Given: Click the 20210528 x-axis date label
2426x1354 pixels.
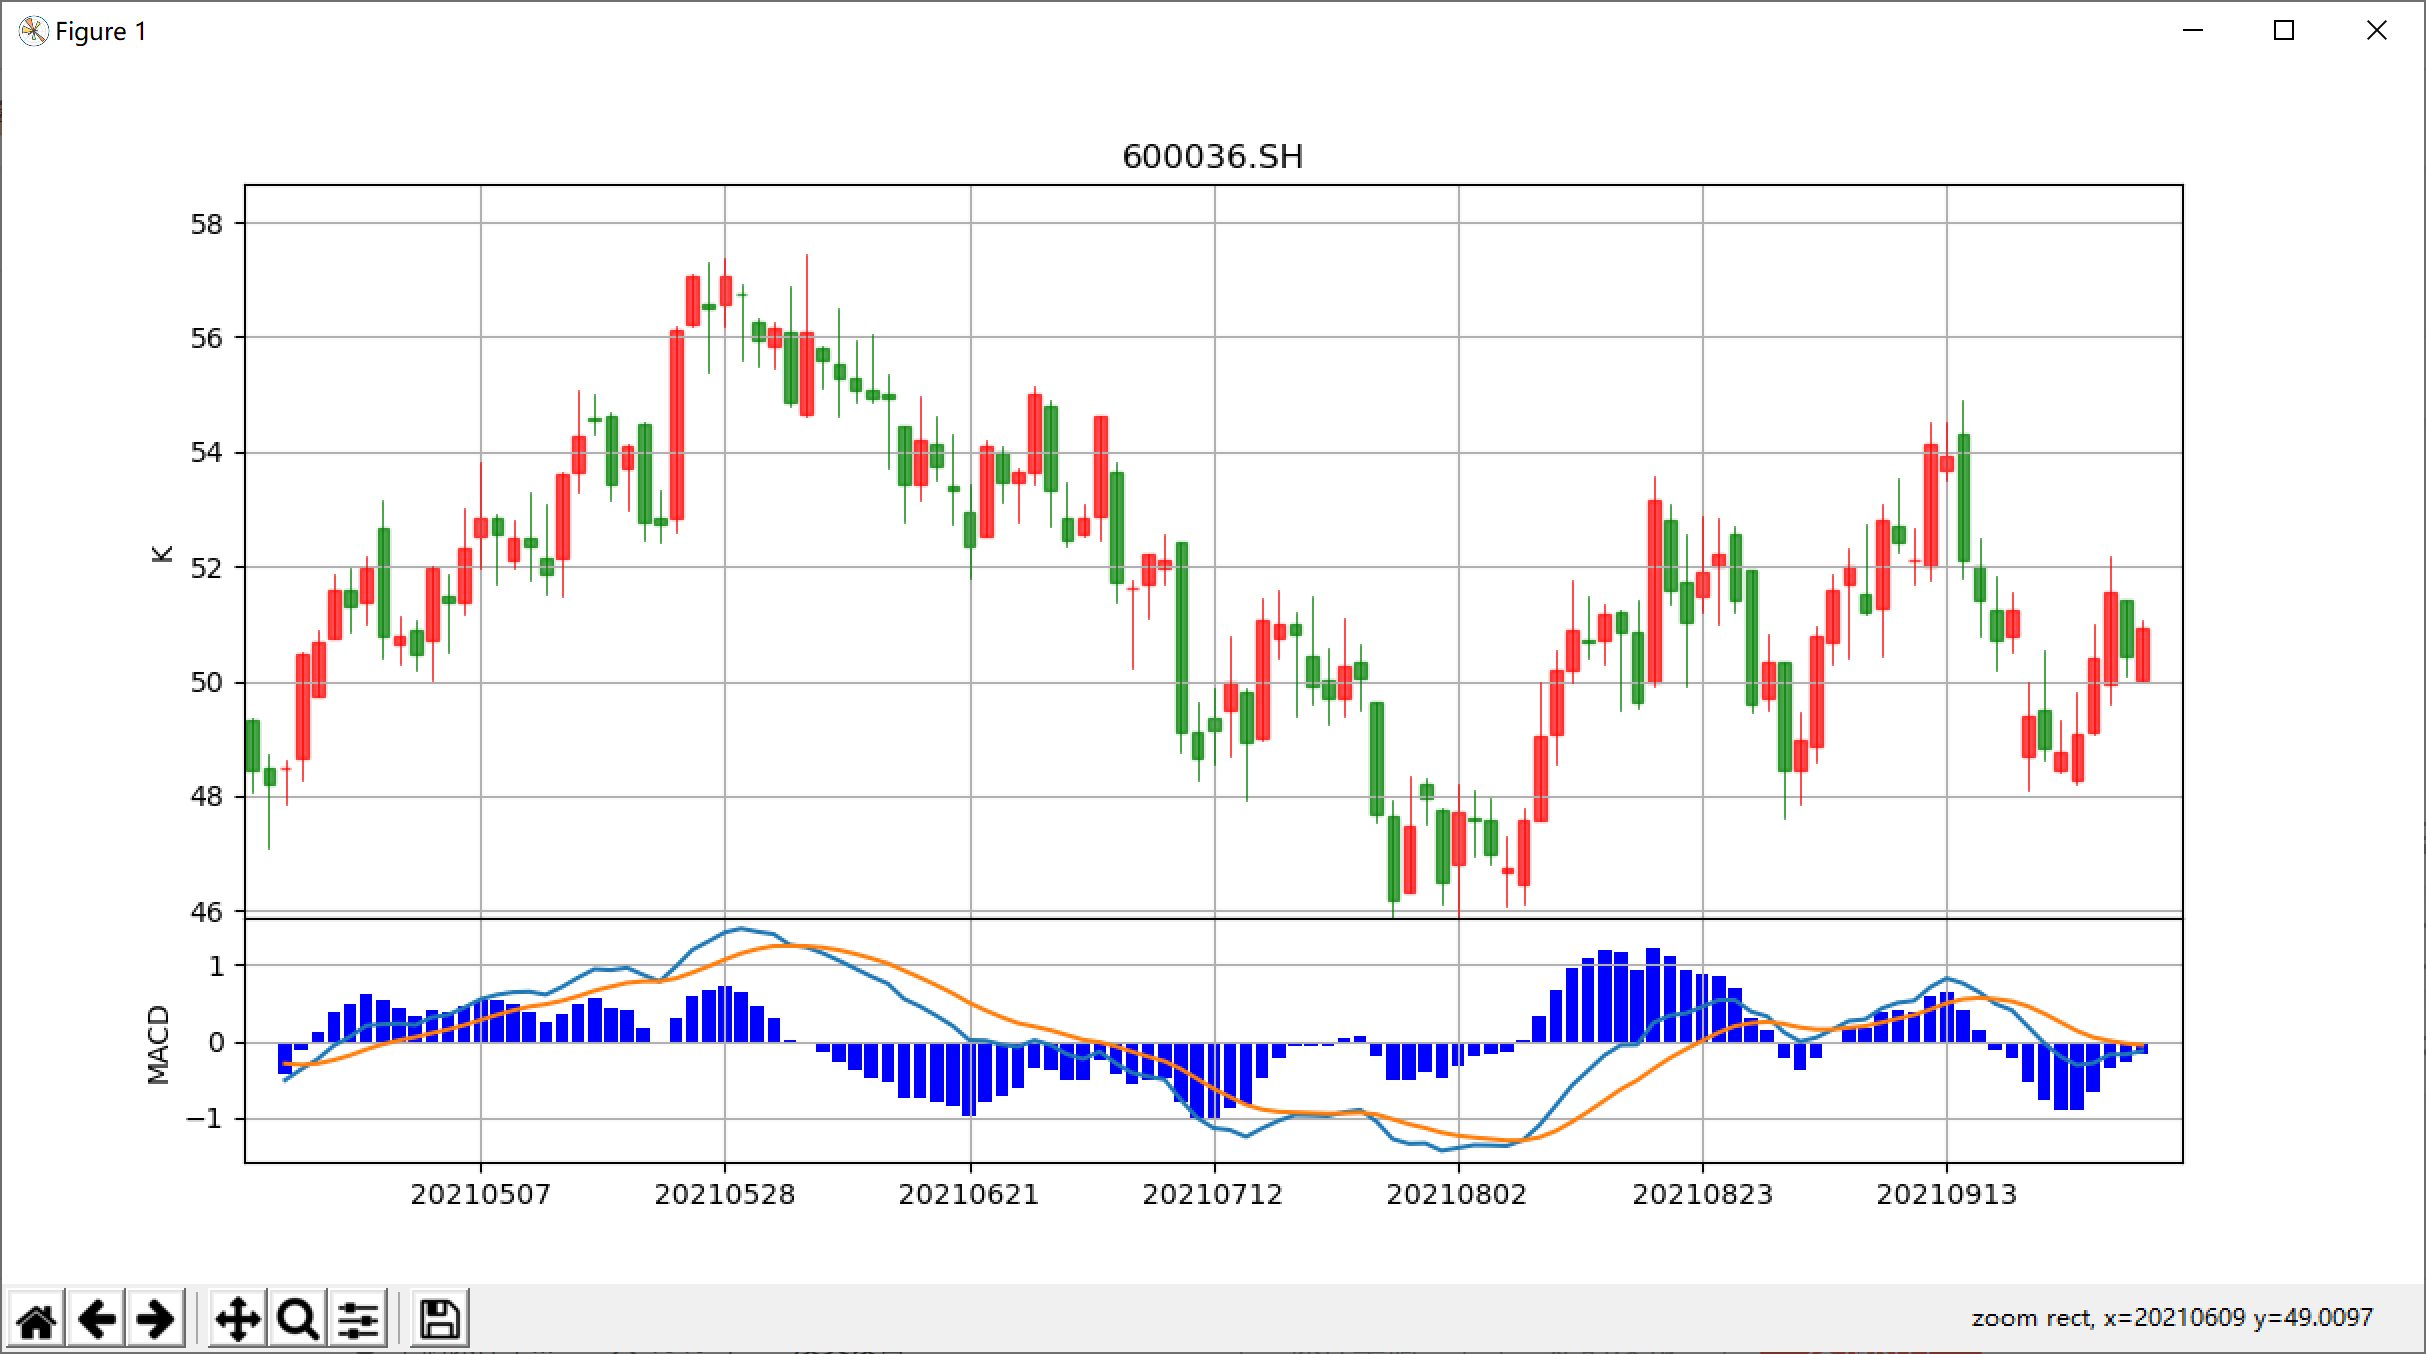Looking at the screenshot, I should pos(724,1194).
